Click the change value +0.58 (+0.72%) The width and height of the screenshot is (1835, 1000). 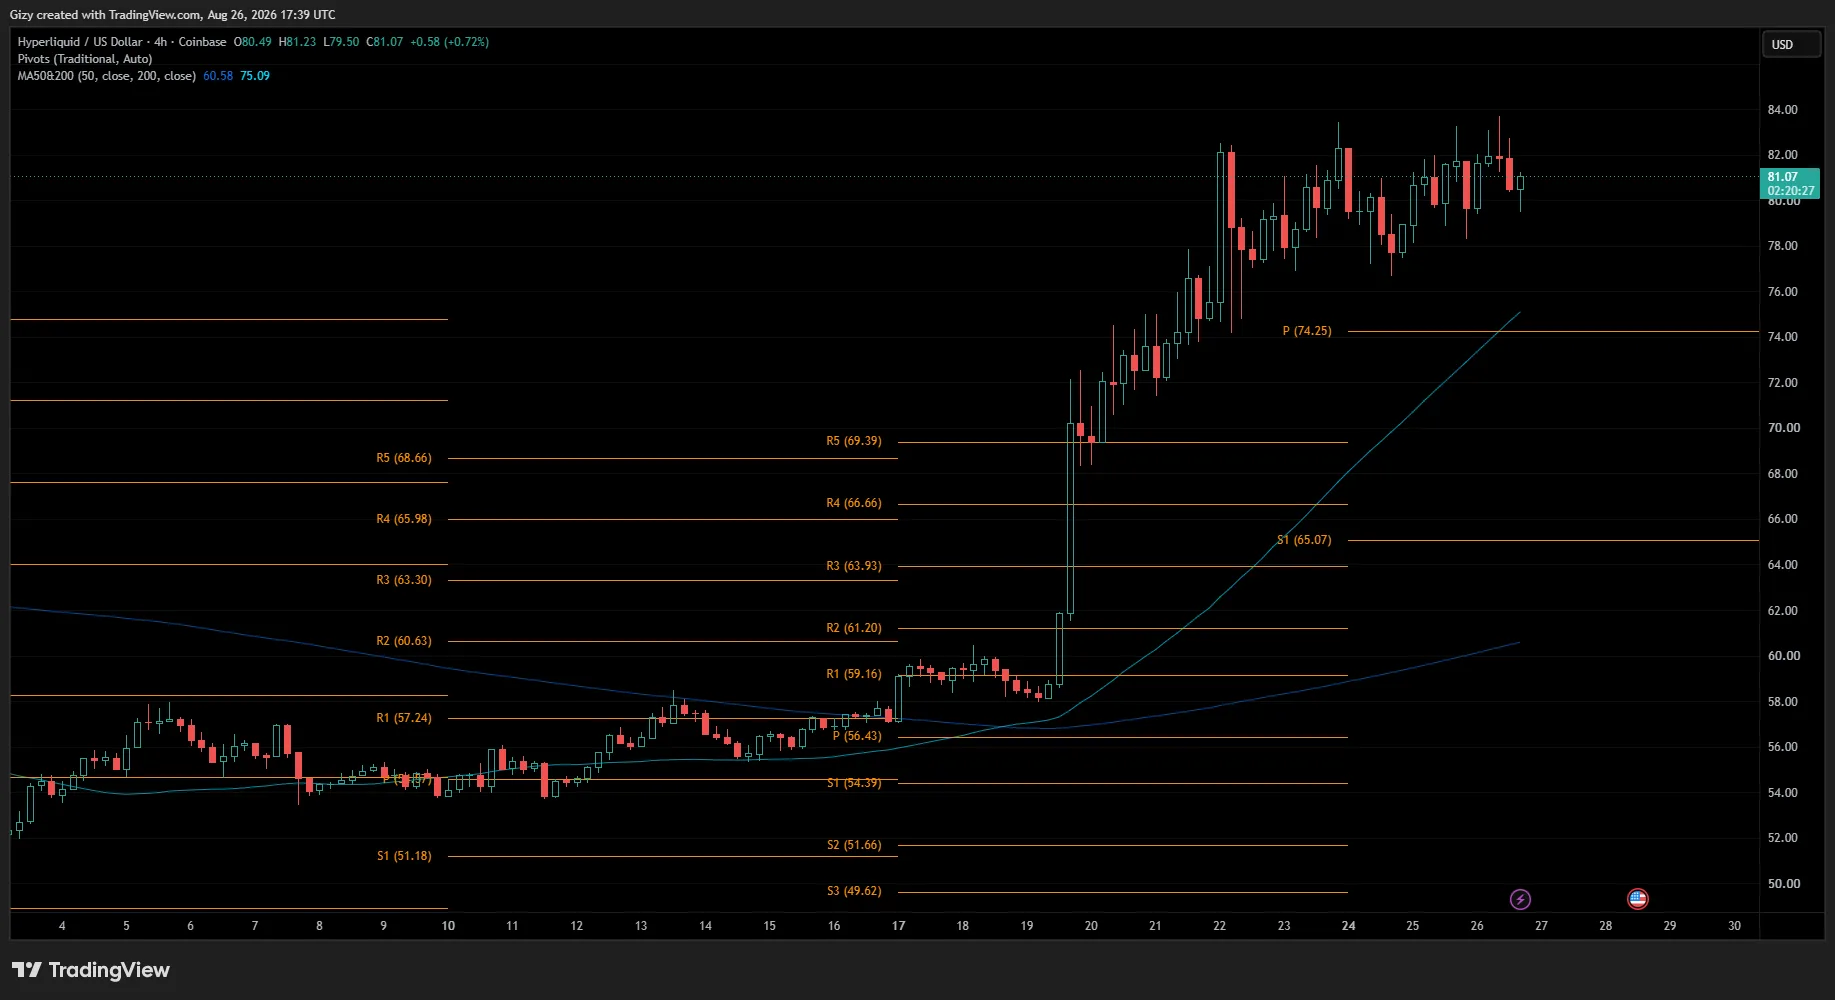(450, 42)
